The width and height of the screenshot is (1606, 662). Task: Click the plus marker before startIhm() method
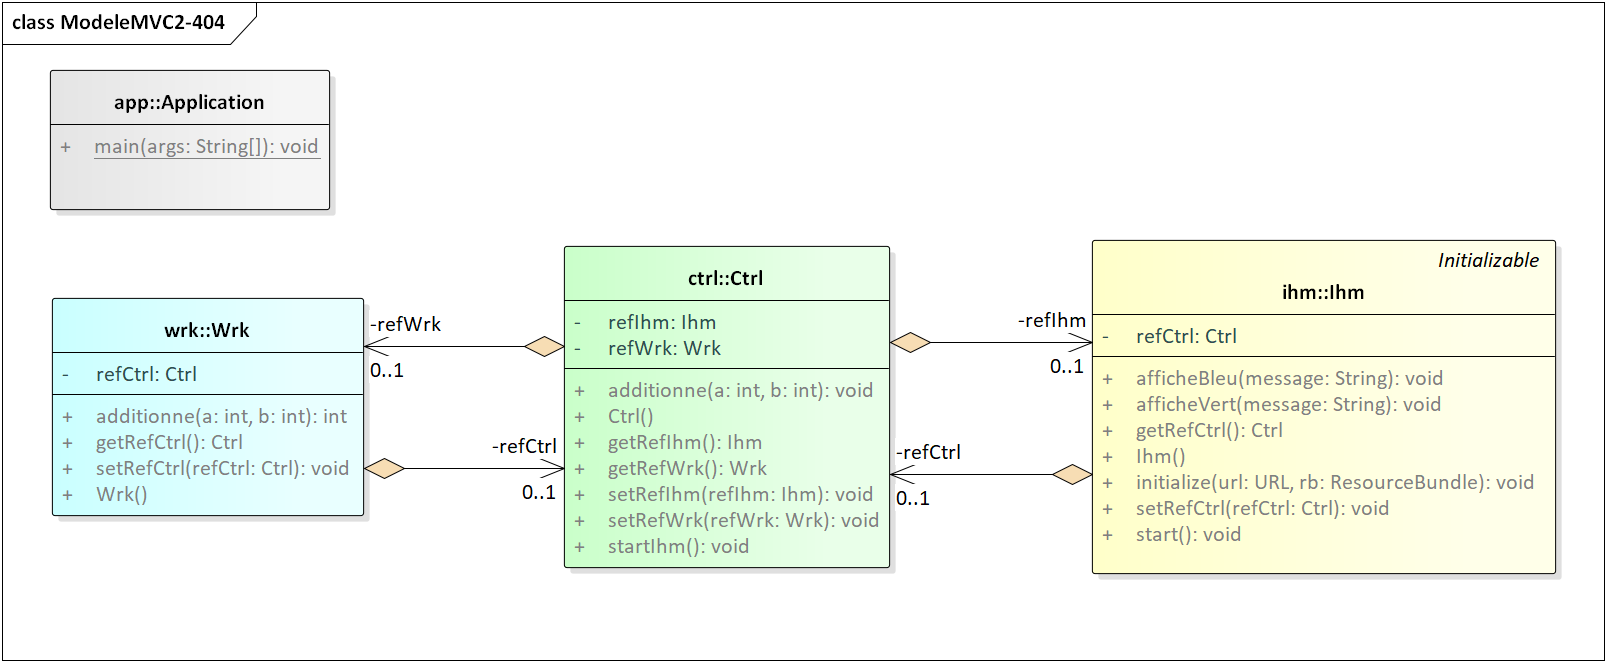(579, 547)
